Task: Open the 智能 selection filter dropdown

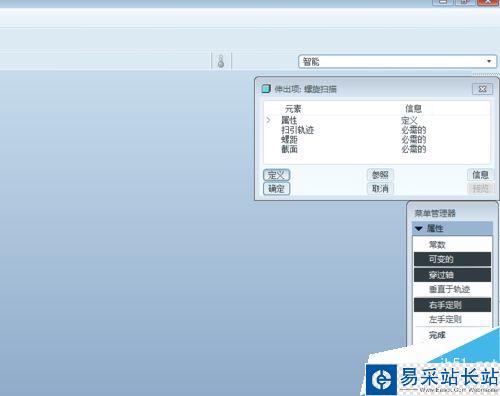Action: point(397,61)
